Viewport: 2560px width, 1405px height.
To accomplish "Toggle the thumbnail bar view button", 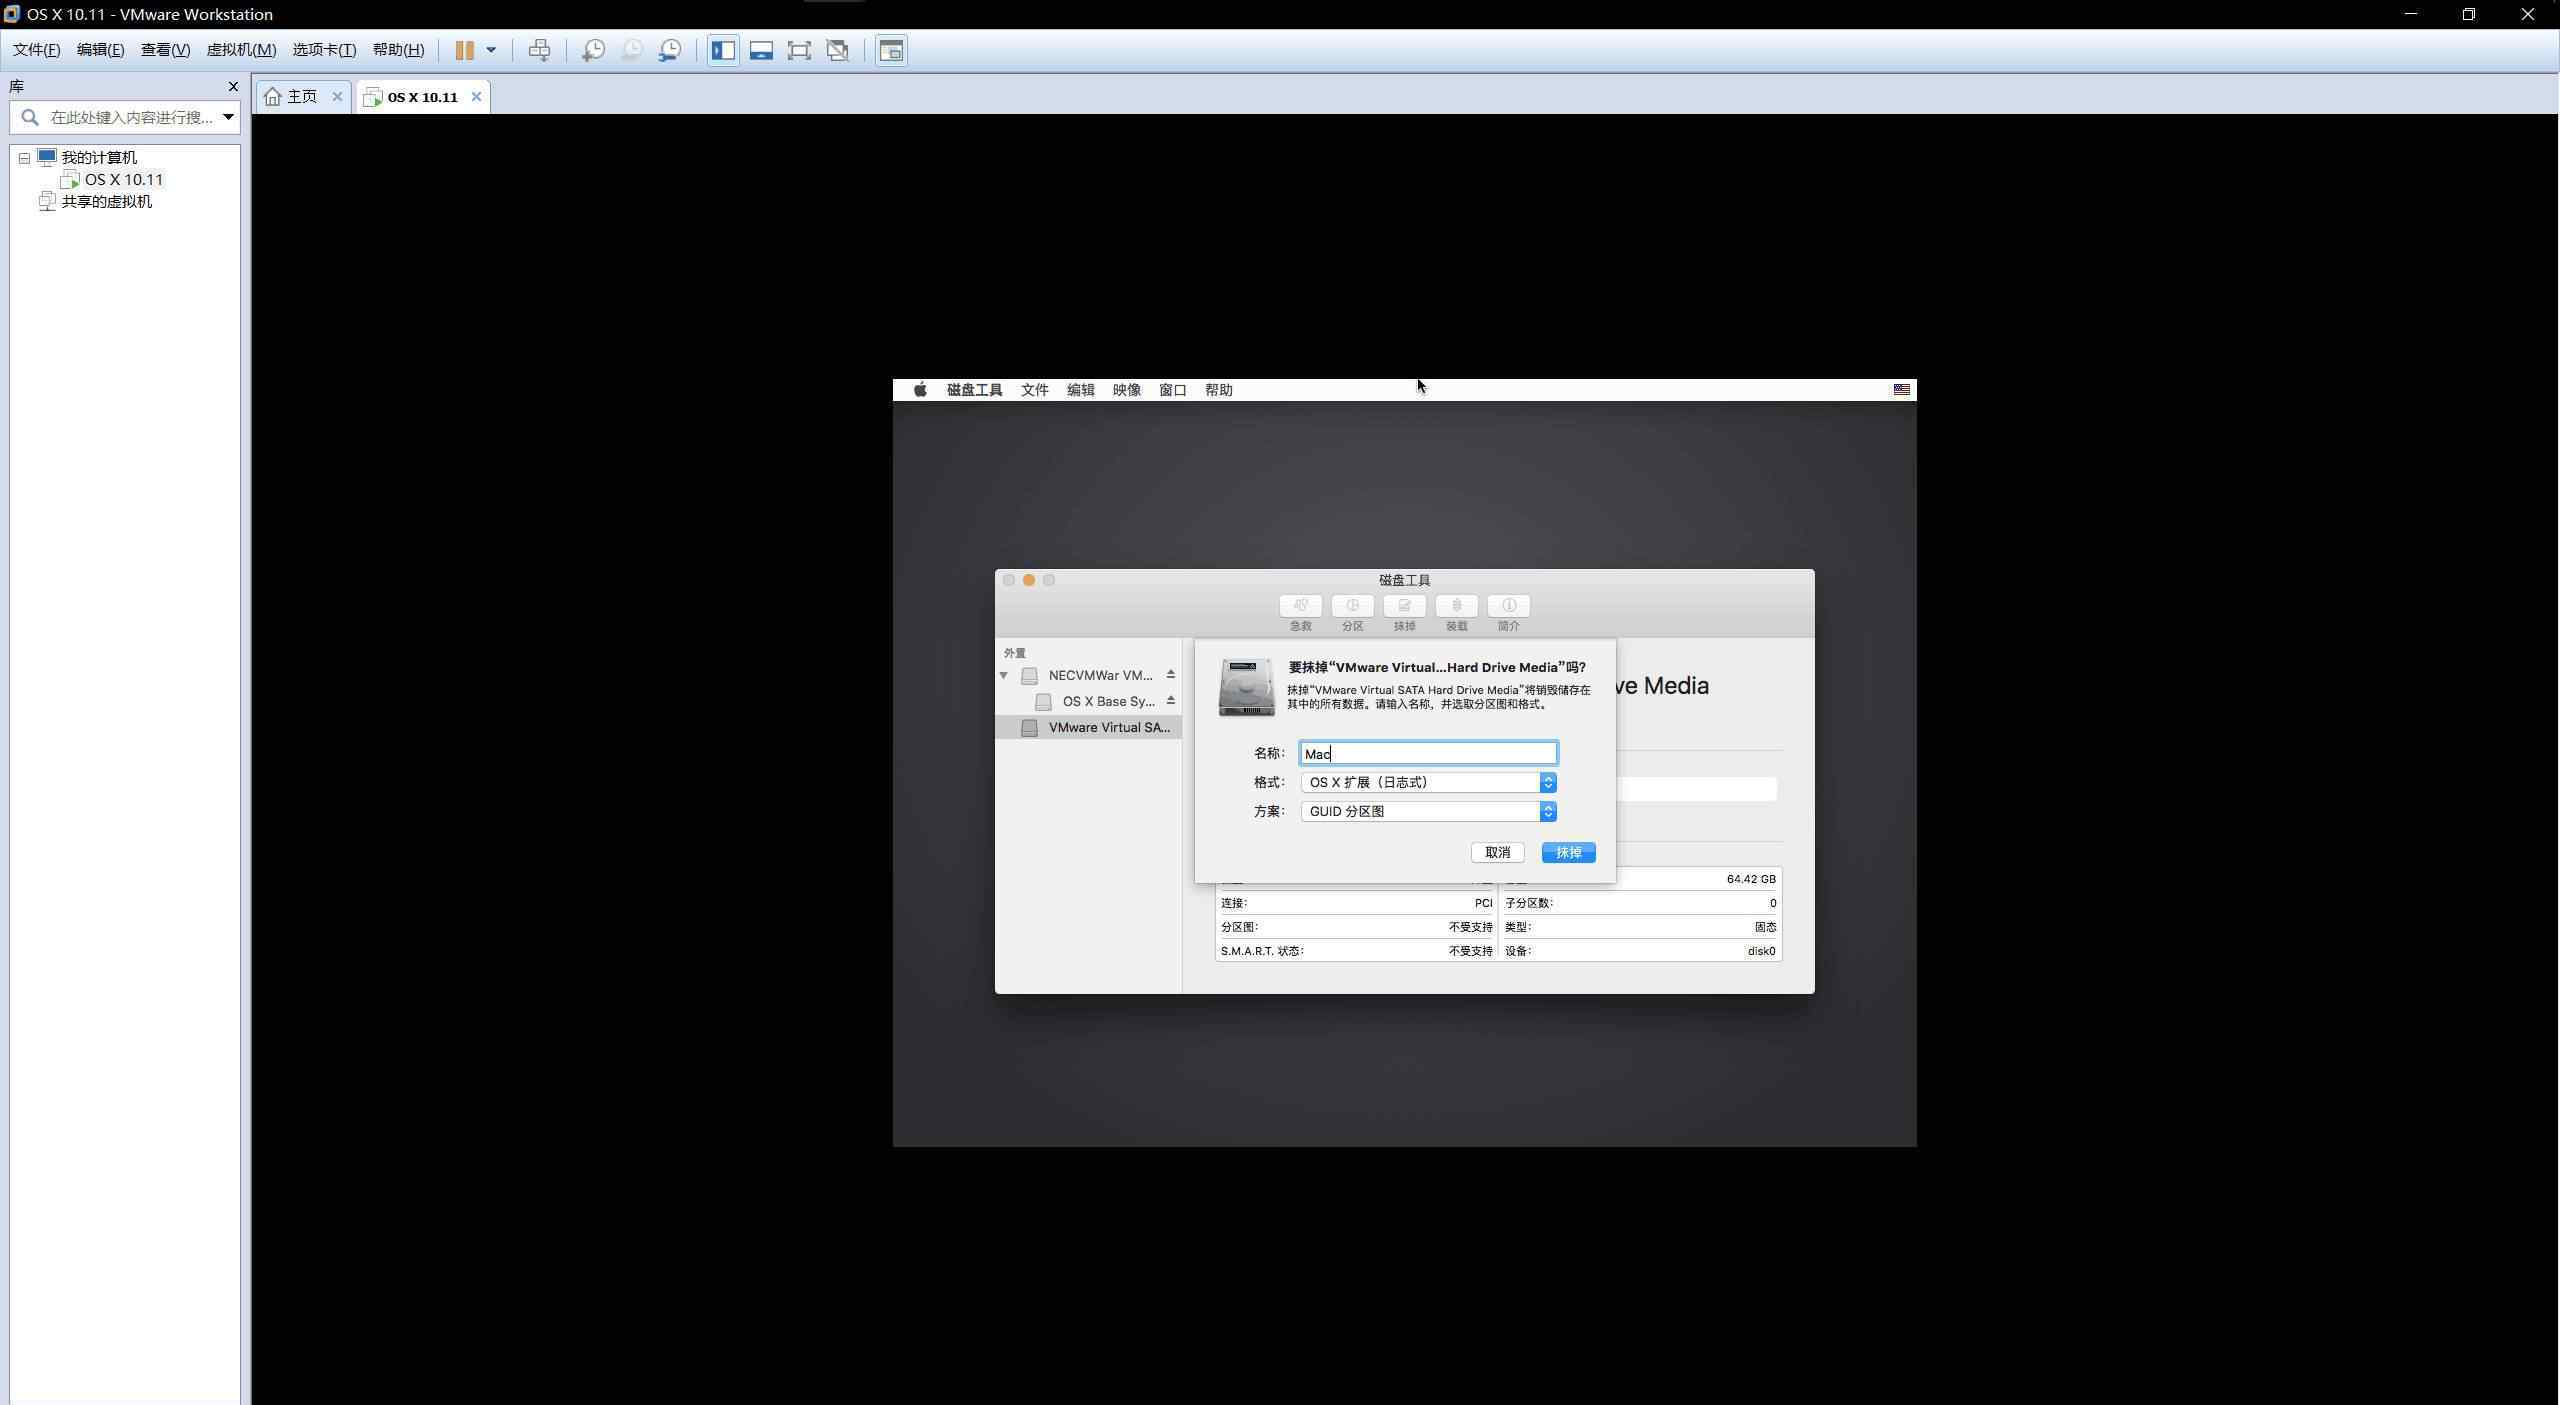I will click(x=761, y=50).
